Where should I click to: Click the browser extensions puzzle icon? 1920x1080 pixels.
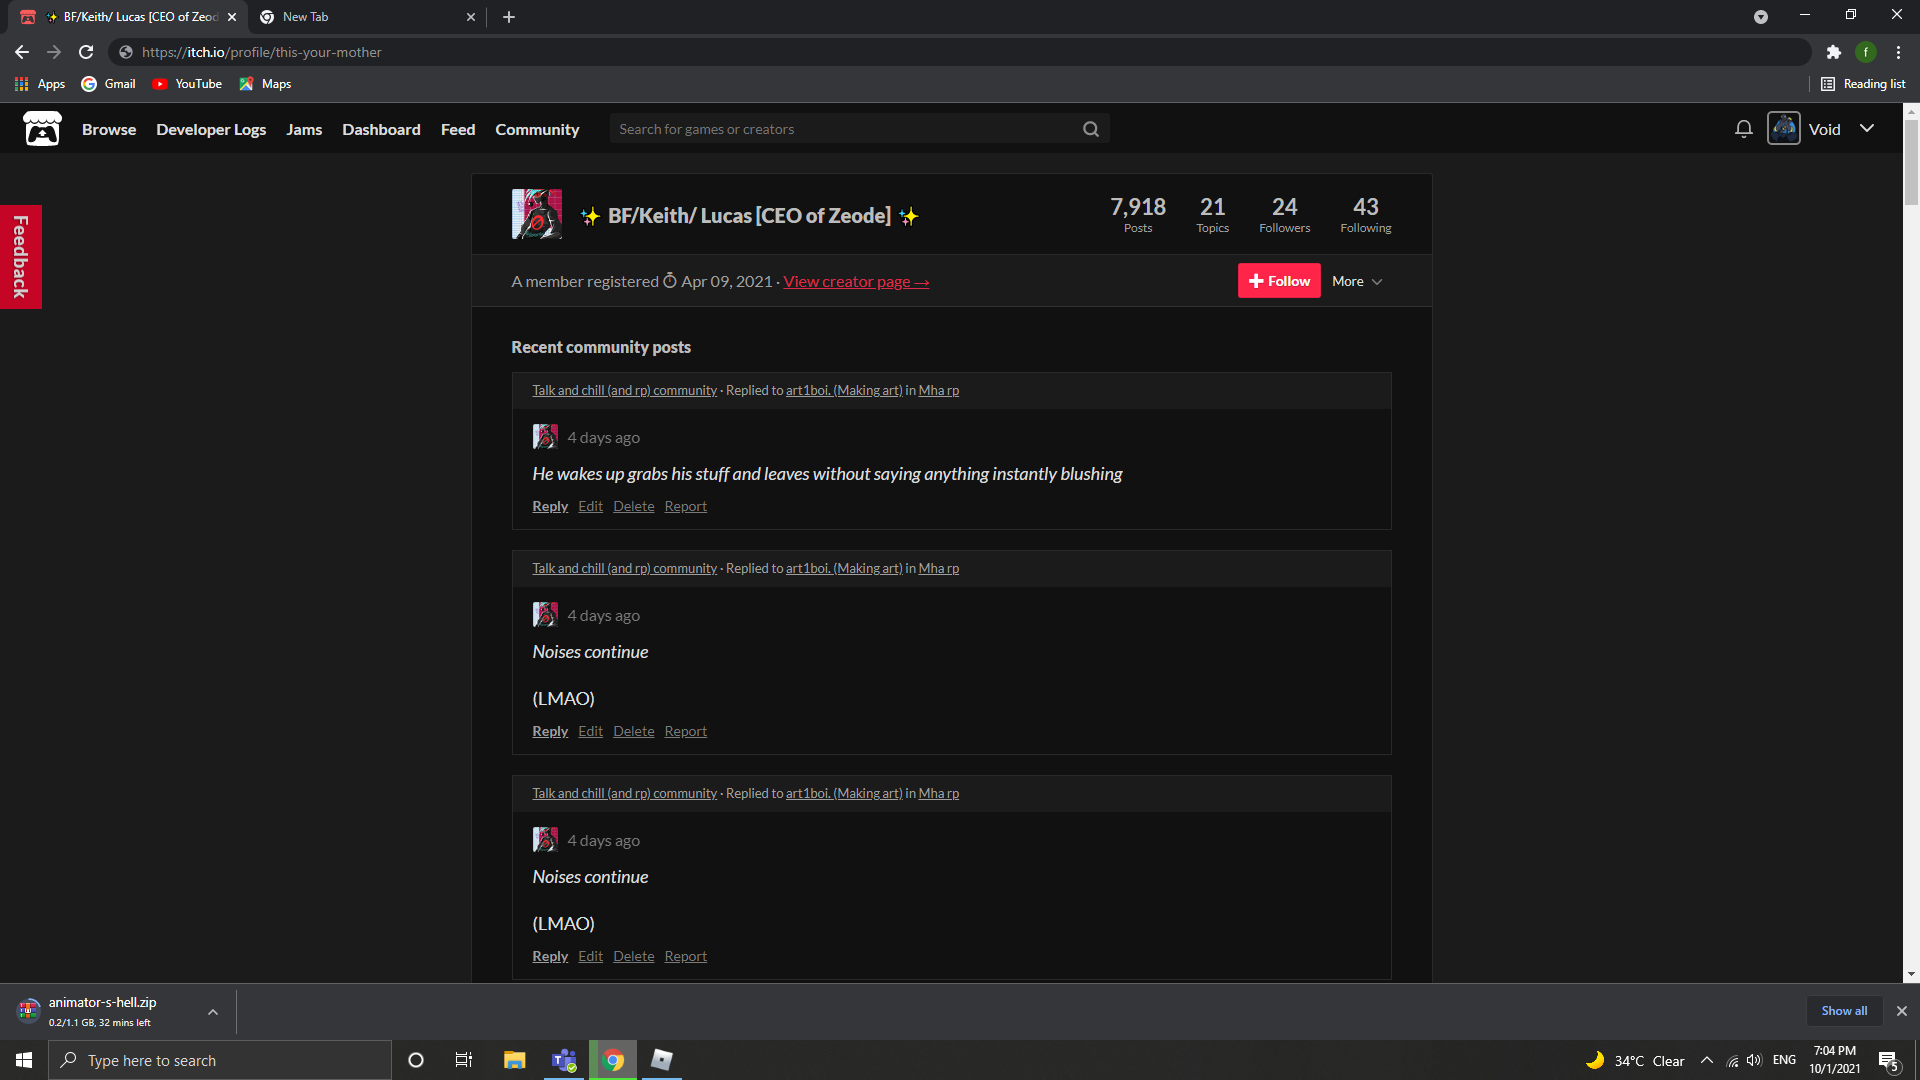[1835, 52]
